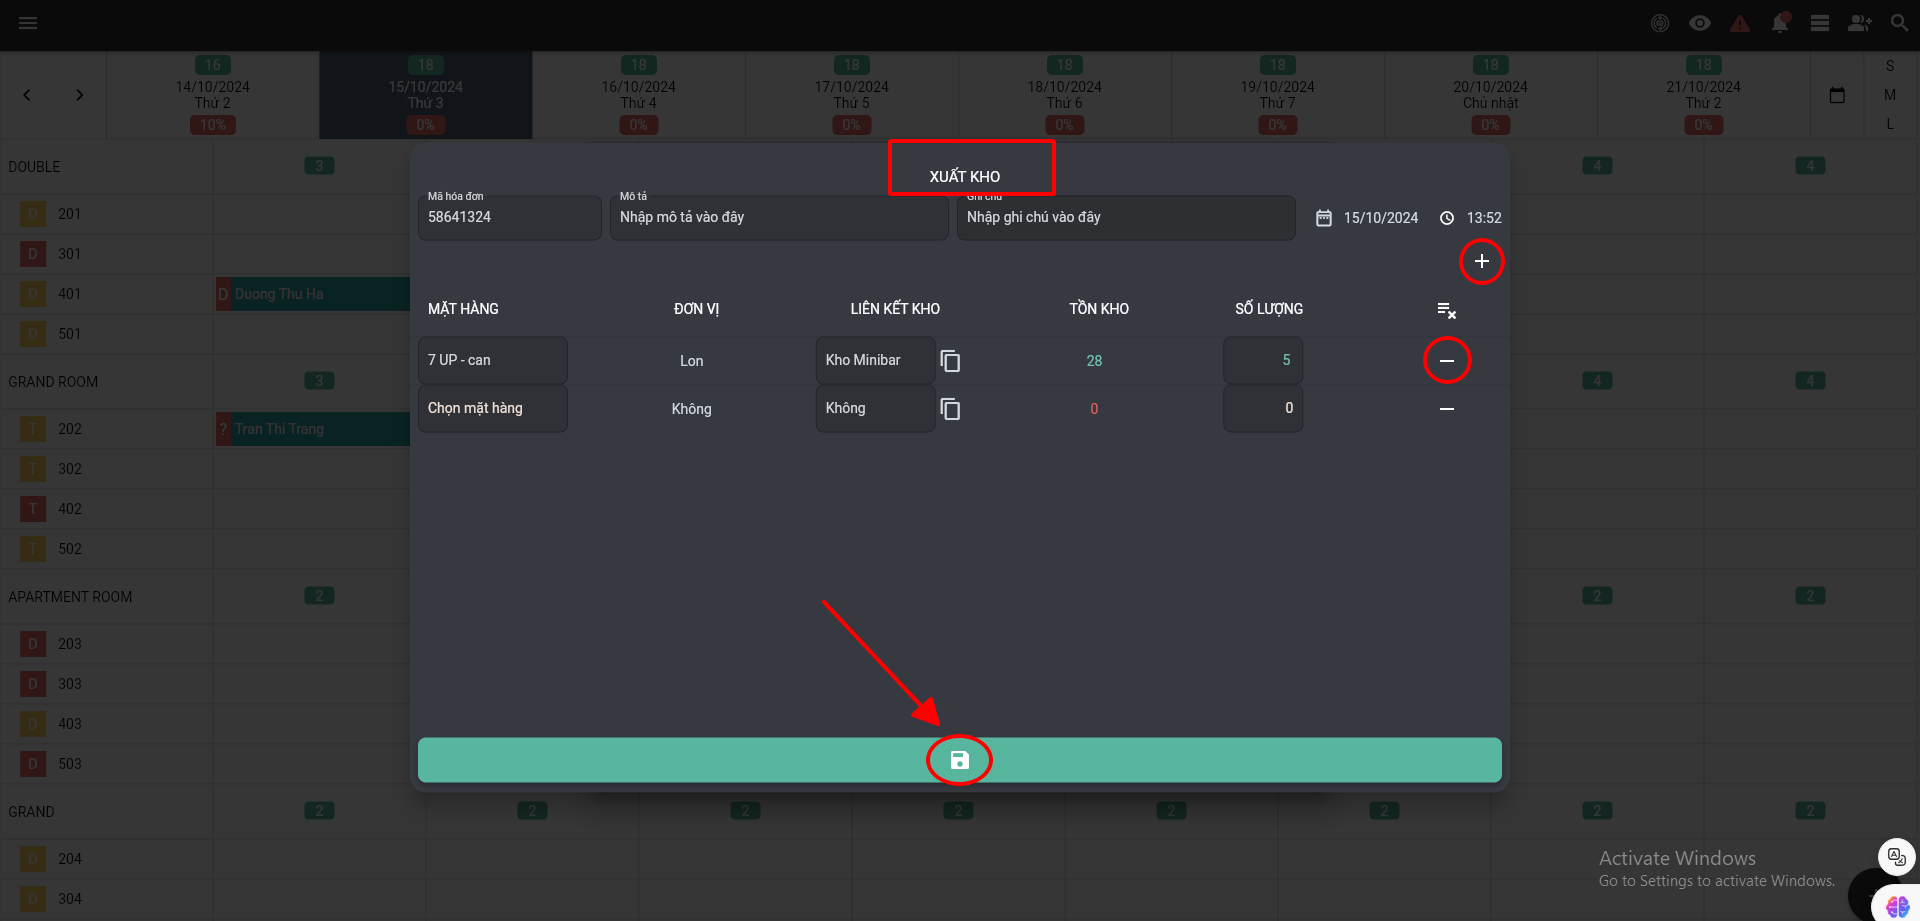Add a new item row with plus
The width and height of the screenshot is (1920, 921).
click(1482, 261)
